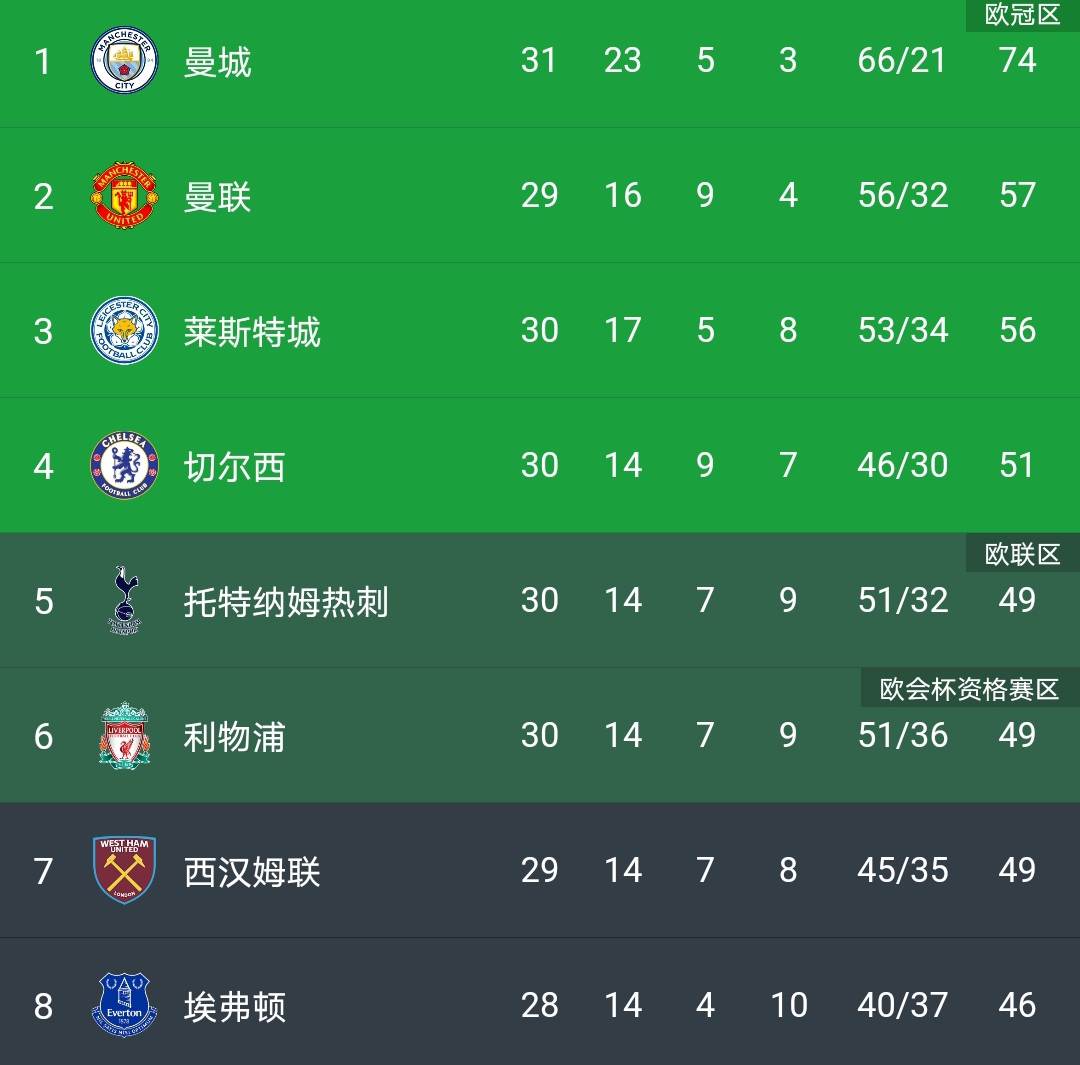Tap the 欧联区 zone label

(1023, 555)
